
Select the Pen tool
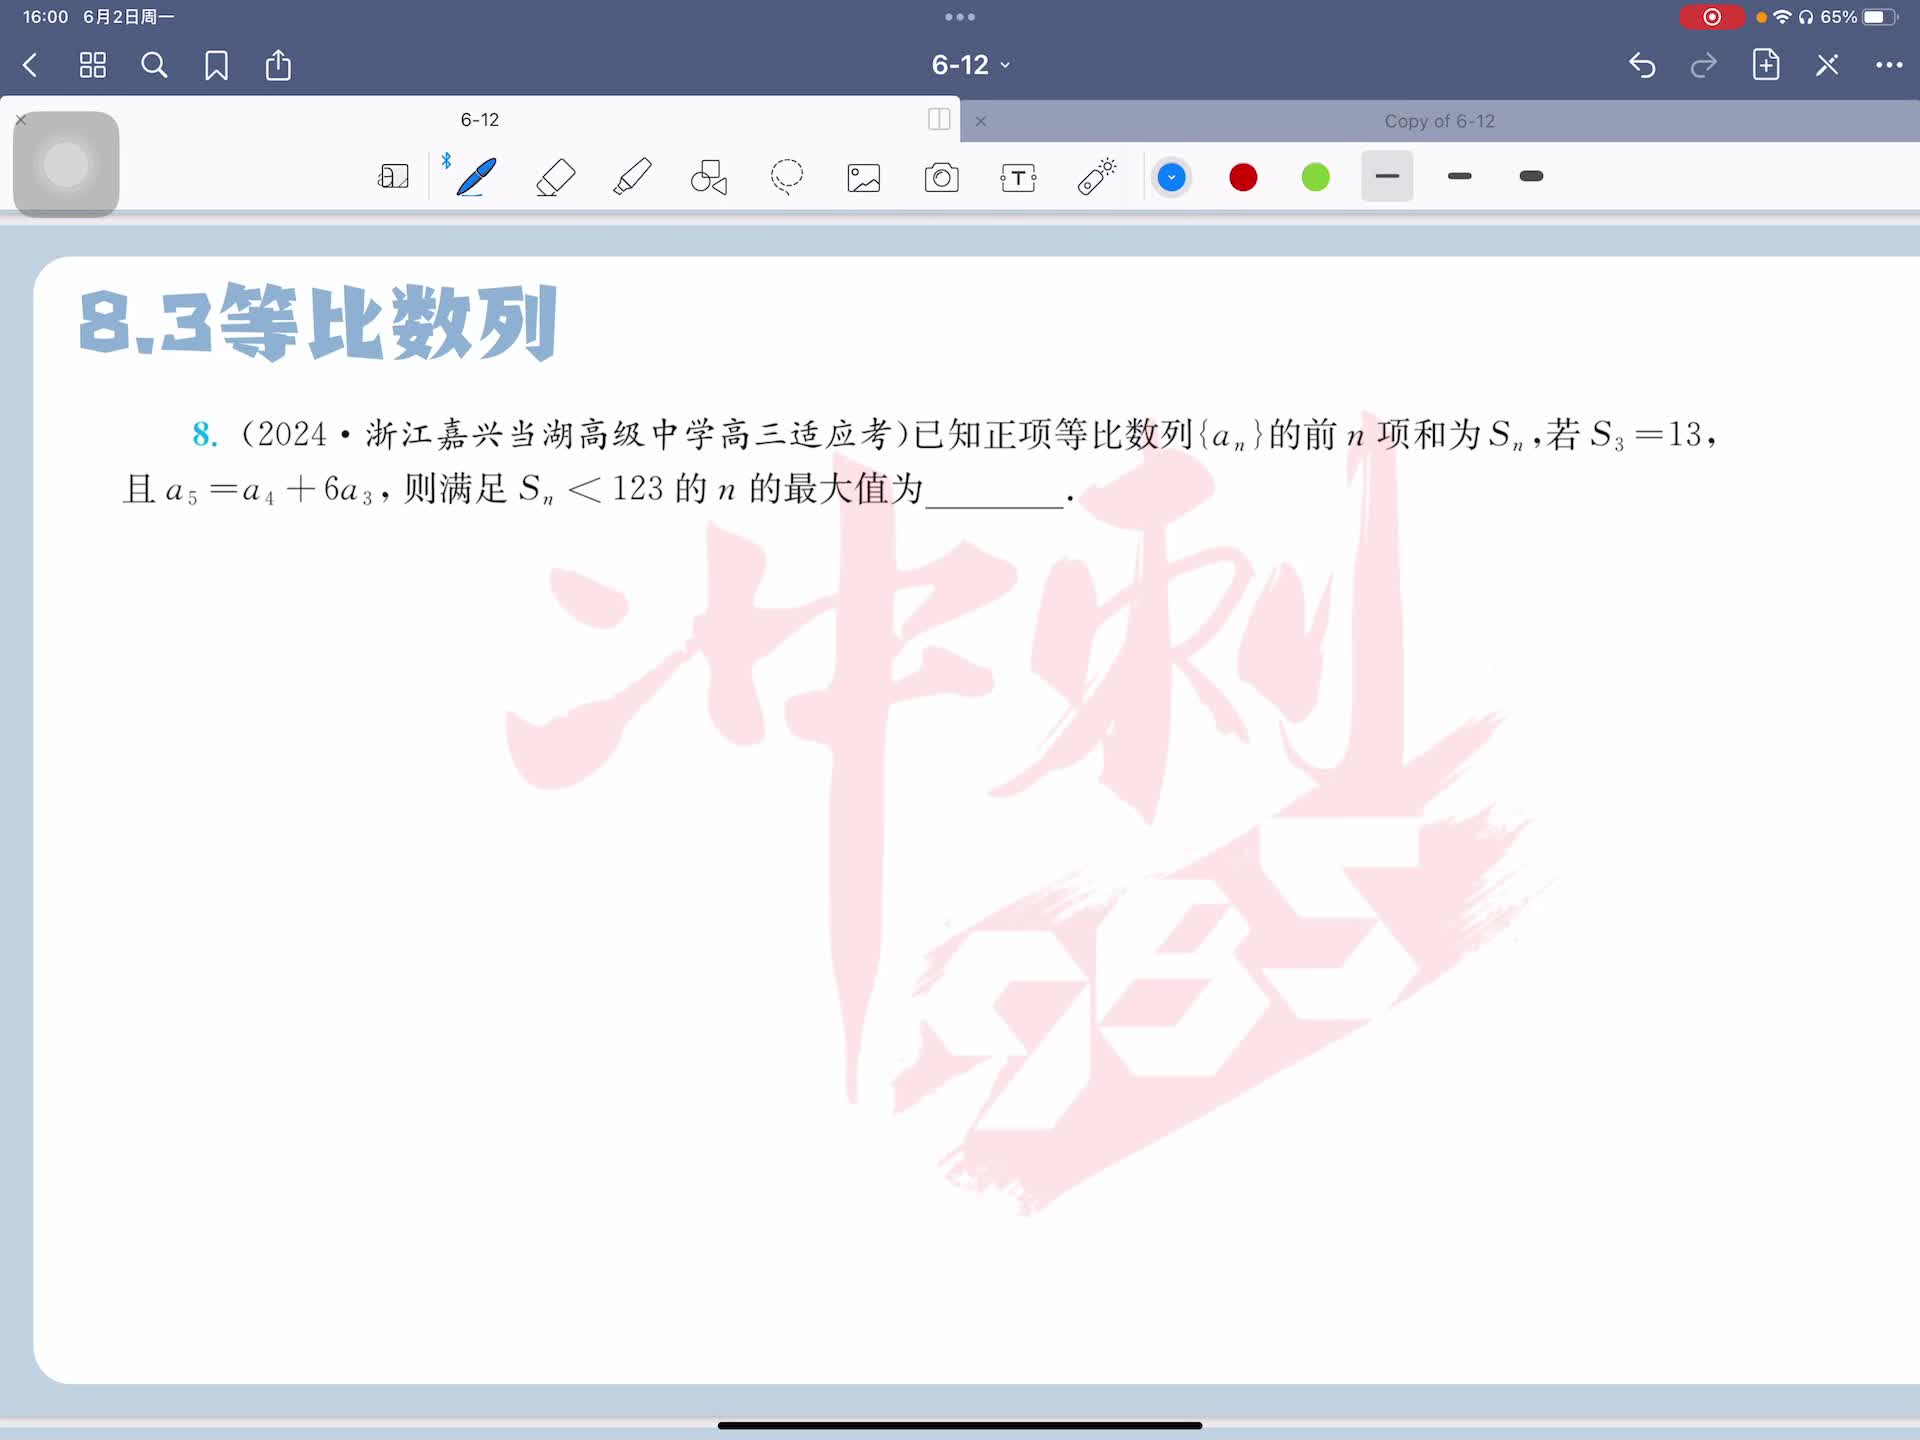click(x=476, y=177)
